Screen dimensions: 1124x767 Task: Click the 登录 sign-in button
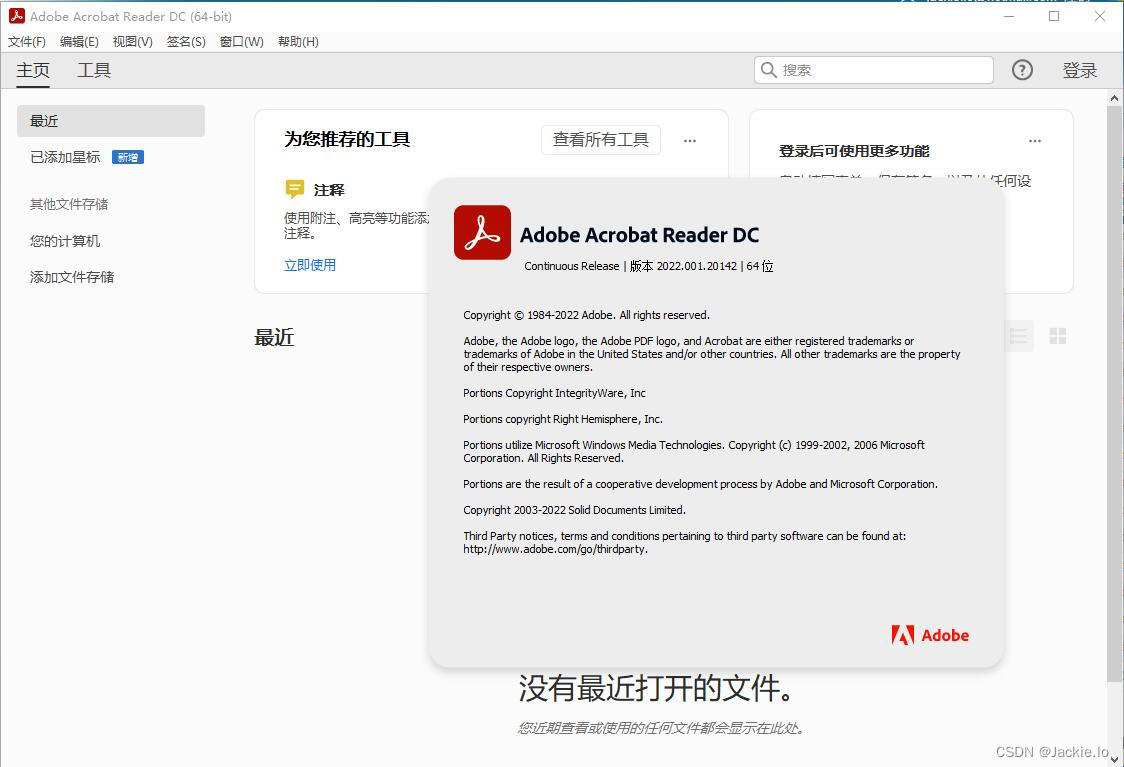coord(1080,70)
